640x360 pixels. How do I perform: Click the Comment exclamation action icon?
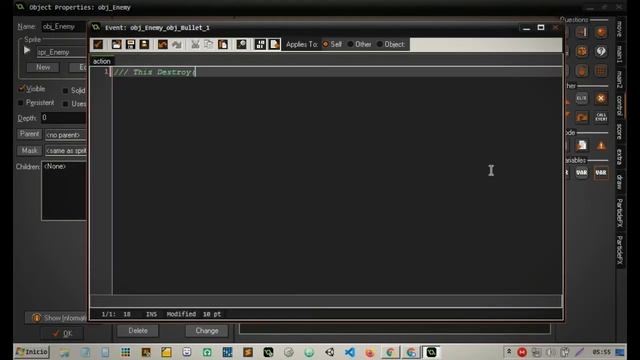click(x=601, y=145)
